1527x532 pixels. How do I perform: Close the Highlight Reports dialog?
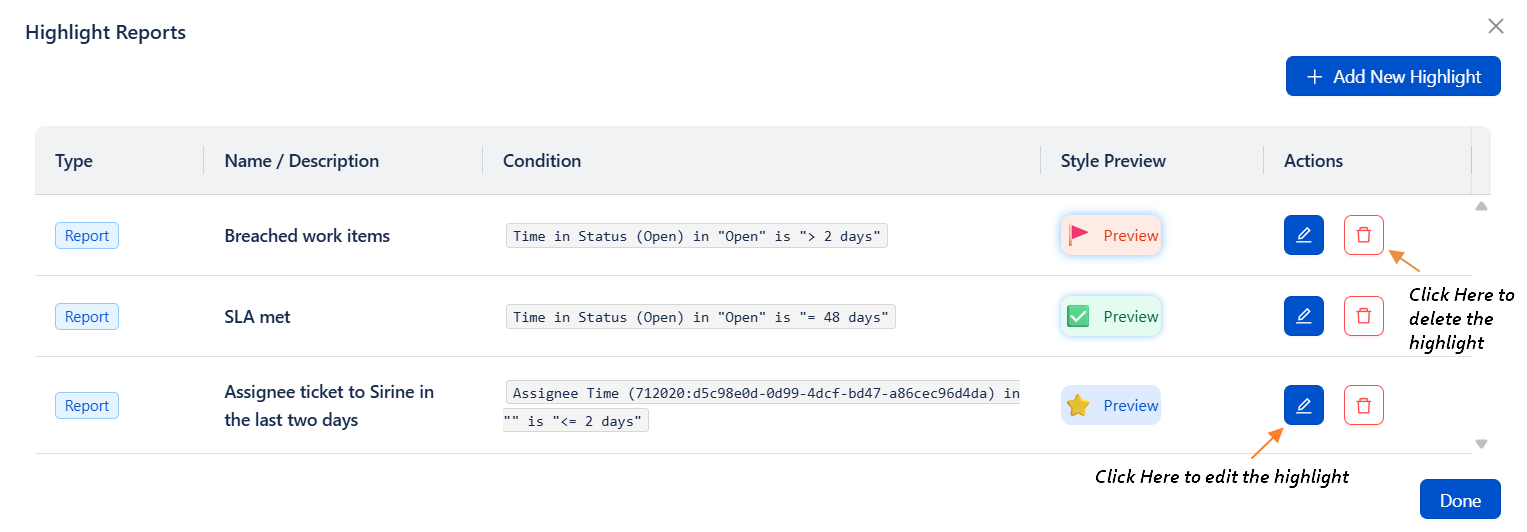click(1495, 26)
